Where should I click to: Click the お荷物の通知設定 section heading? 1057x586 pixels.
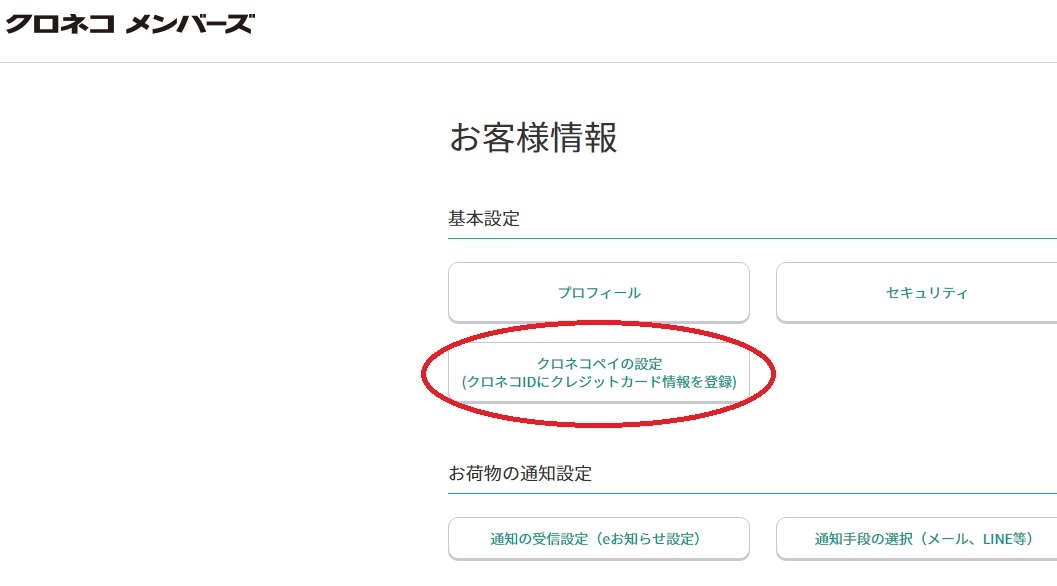coord(520,473)
